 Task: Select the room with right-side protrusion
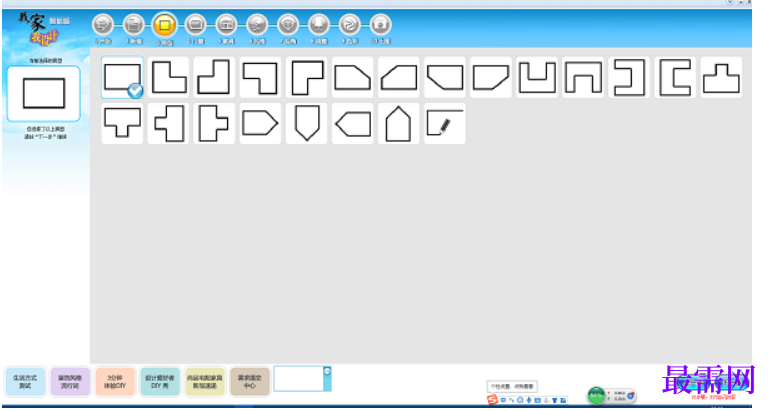click(x=214, y=123)
